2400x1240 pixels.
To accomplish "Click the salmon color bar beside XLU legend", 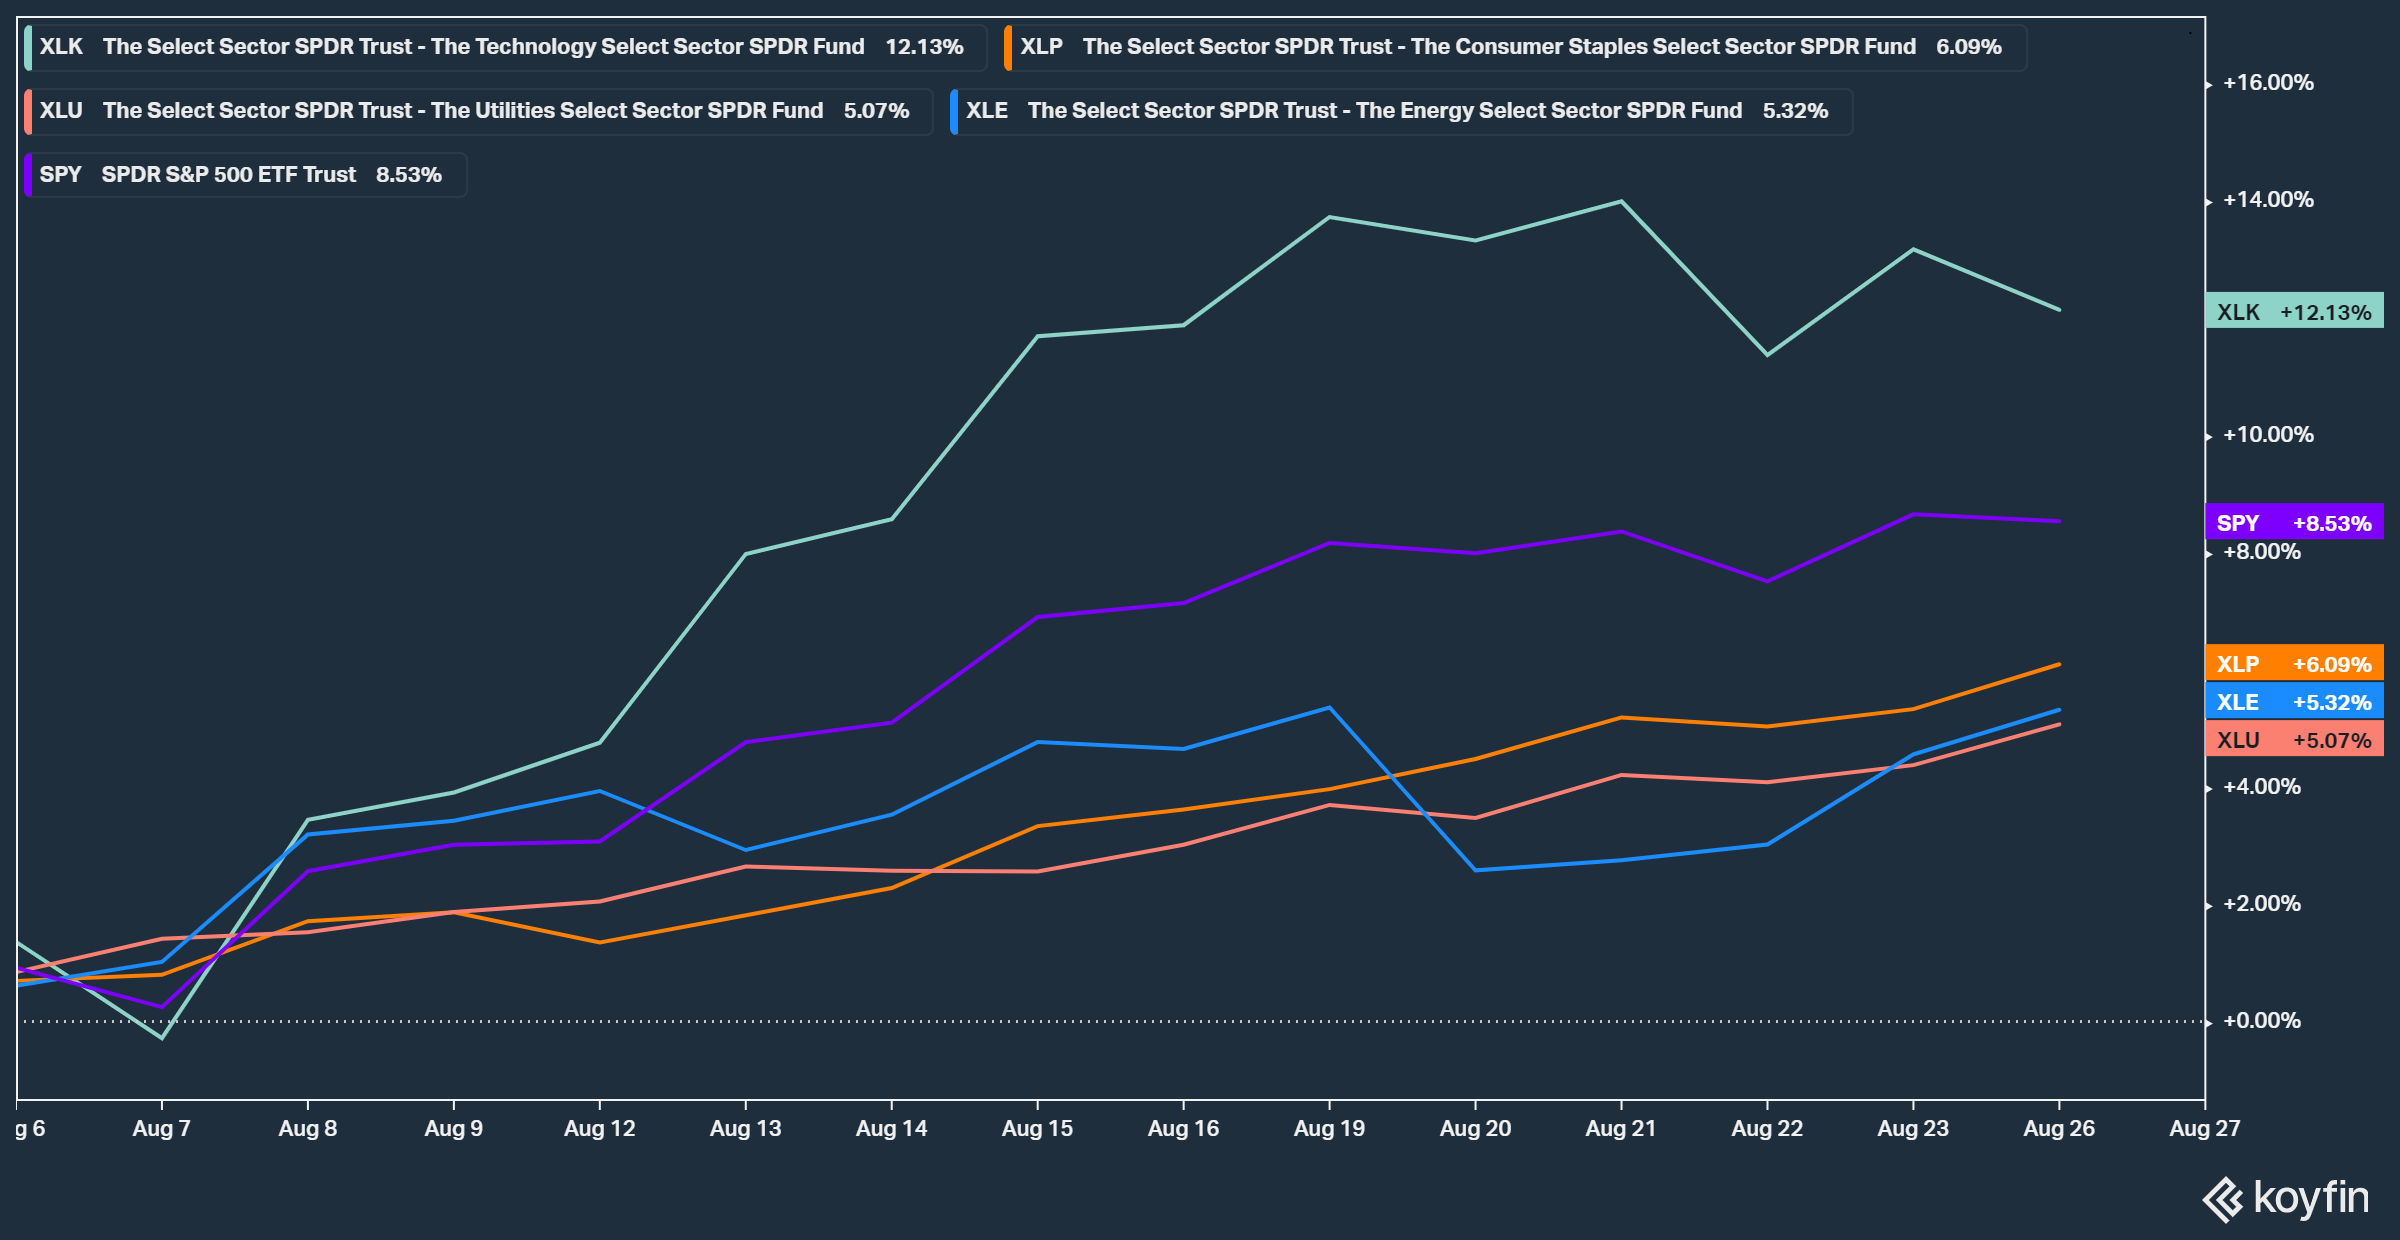I will click(28, 111).
